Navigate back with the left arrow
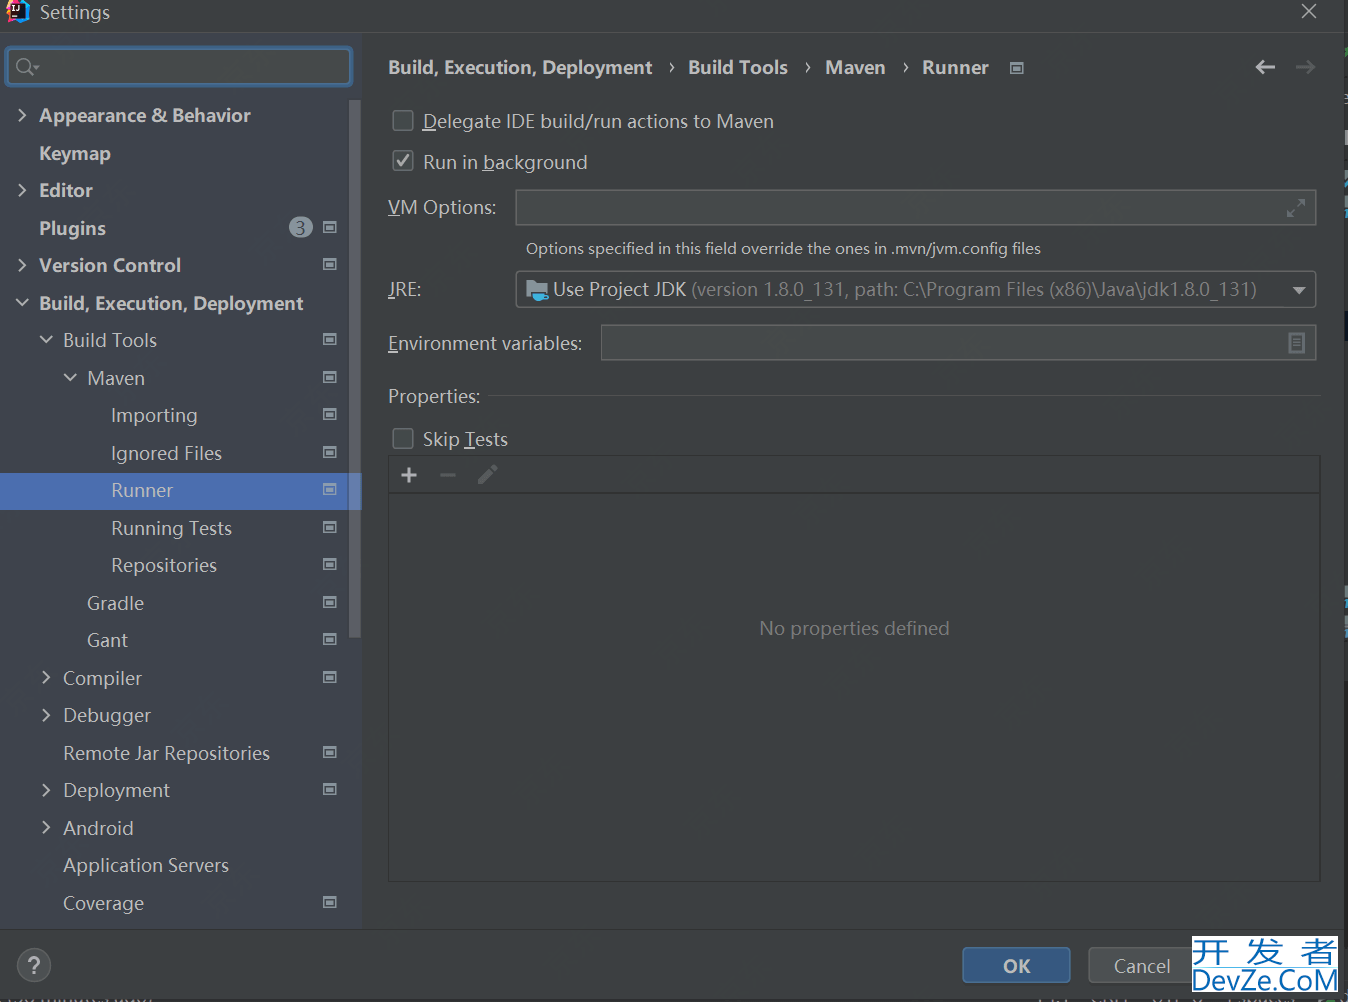1348x1002 pixels. pos(1265,67)
